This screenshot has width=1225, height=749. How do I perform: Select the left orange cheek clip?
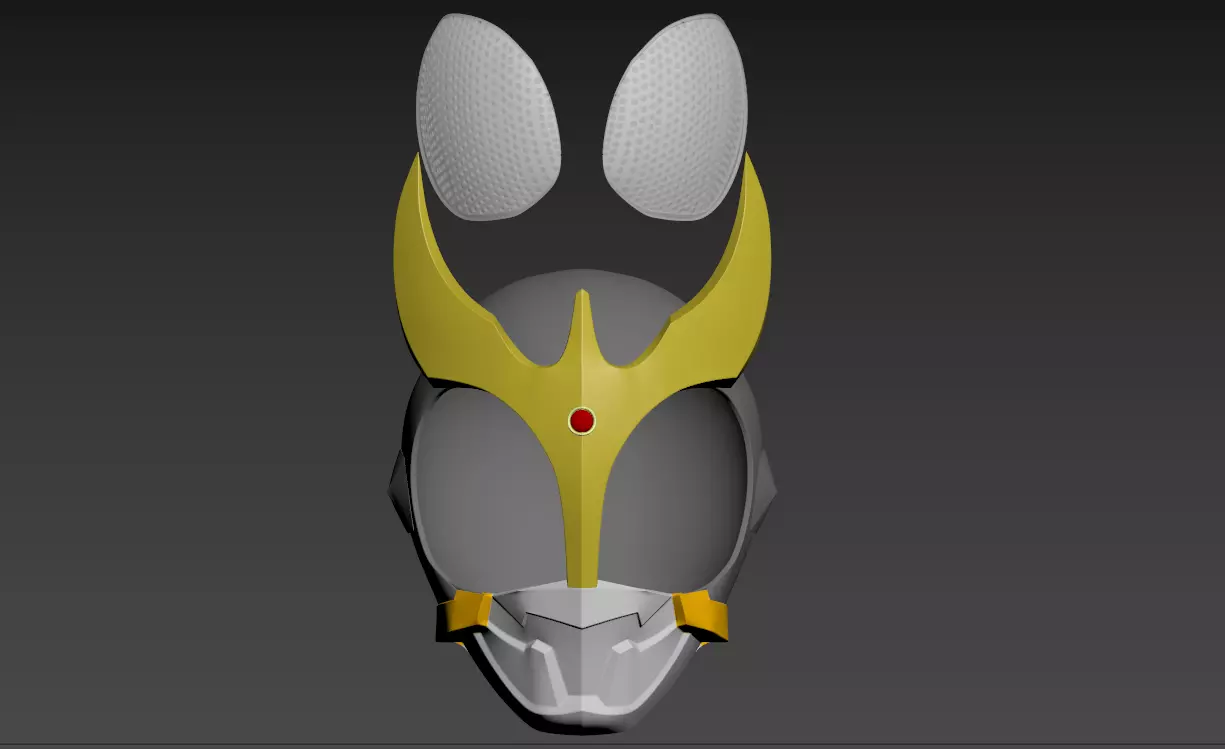coord(464,614)
